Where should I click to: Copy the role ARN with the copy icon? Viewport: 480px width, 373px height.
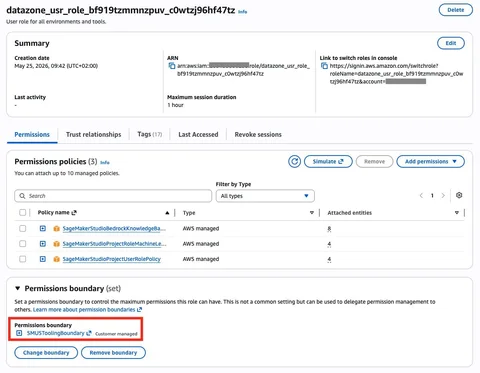pos(172,66)
